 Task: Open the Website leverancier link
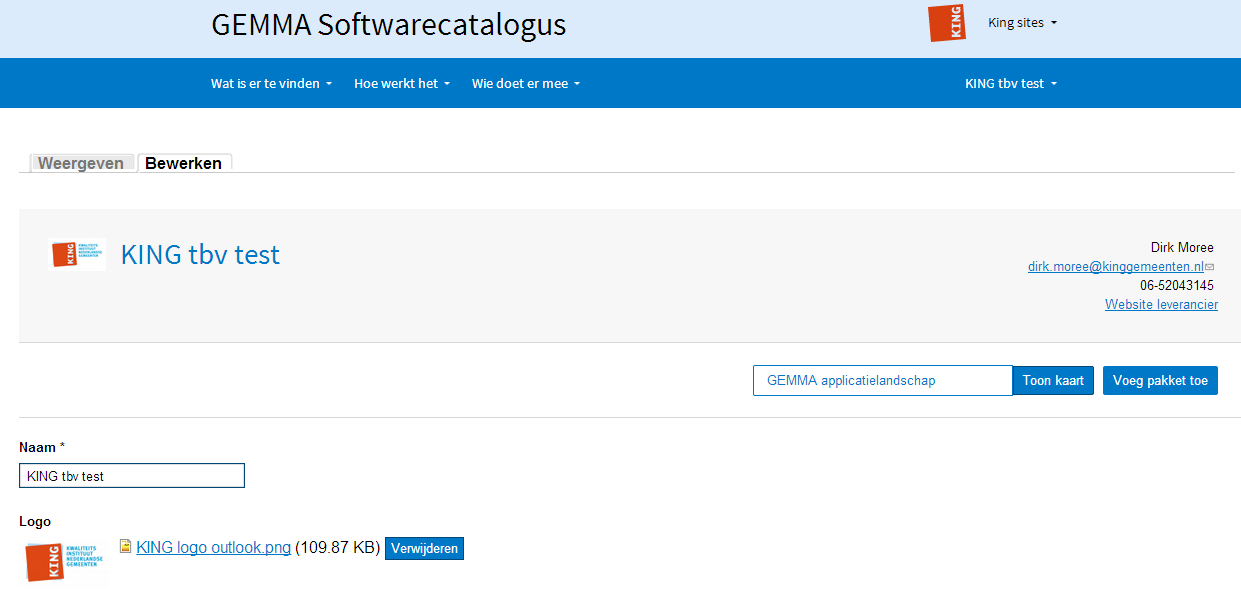[x=1161, y=305]
